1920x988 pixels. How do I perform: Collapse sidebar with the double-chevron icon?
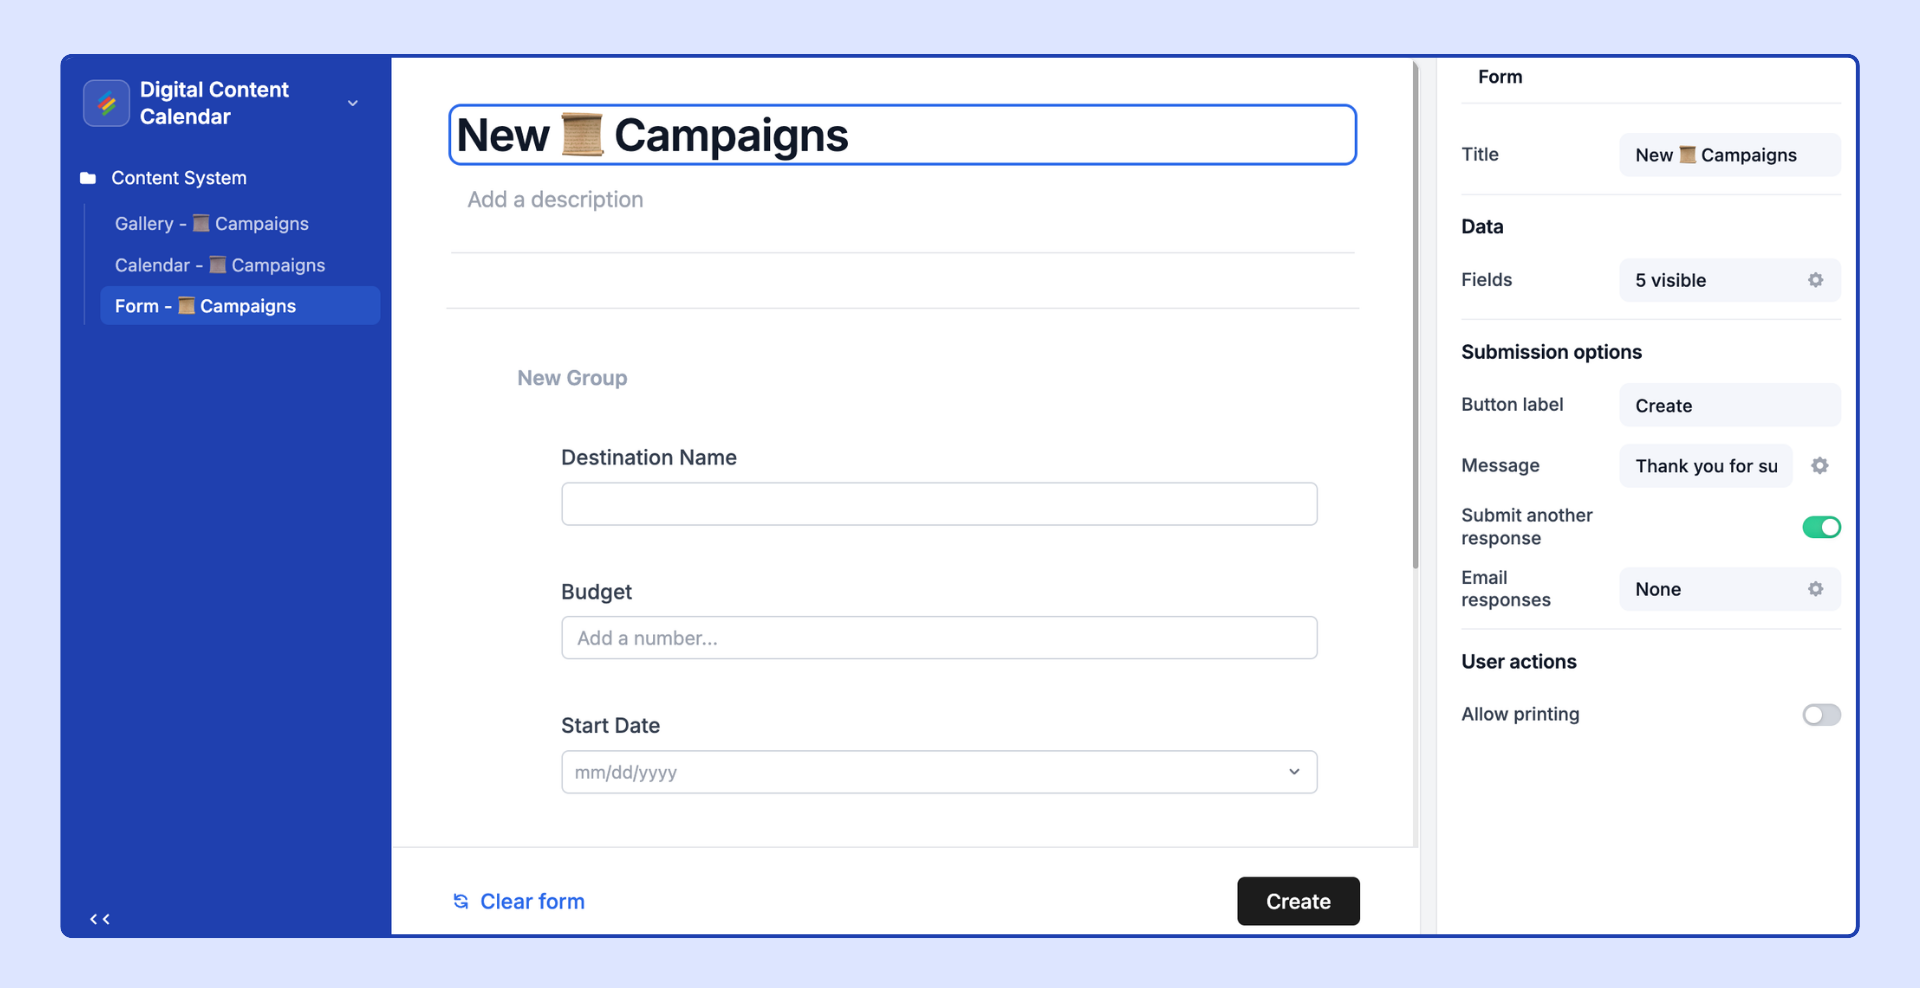[100, 919]
